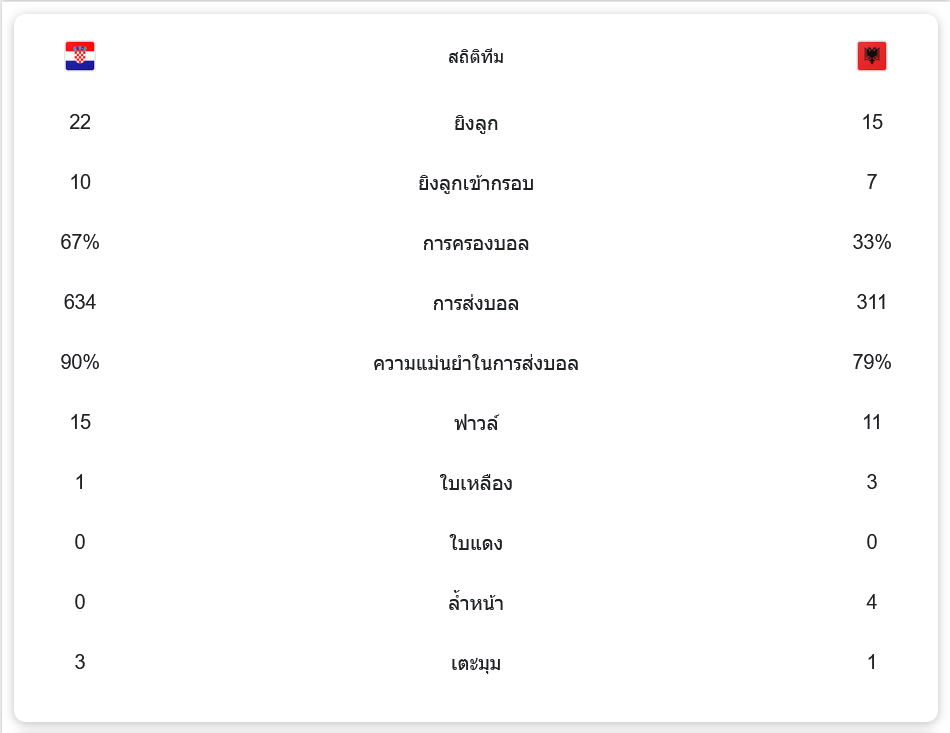This screenshot has height=733, width=950.
Task: Select Albania's 311 passes value
Action: pyautogui.click(x=872, y=302)
